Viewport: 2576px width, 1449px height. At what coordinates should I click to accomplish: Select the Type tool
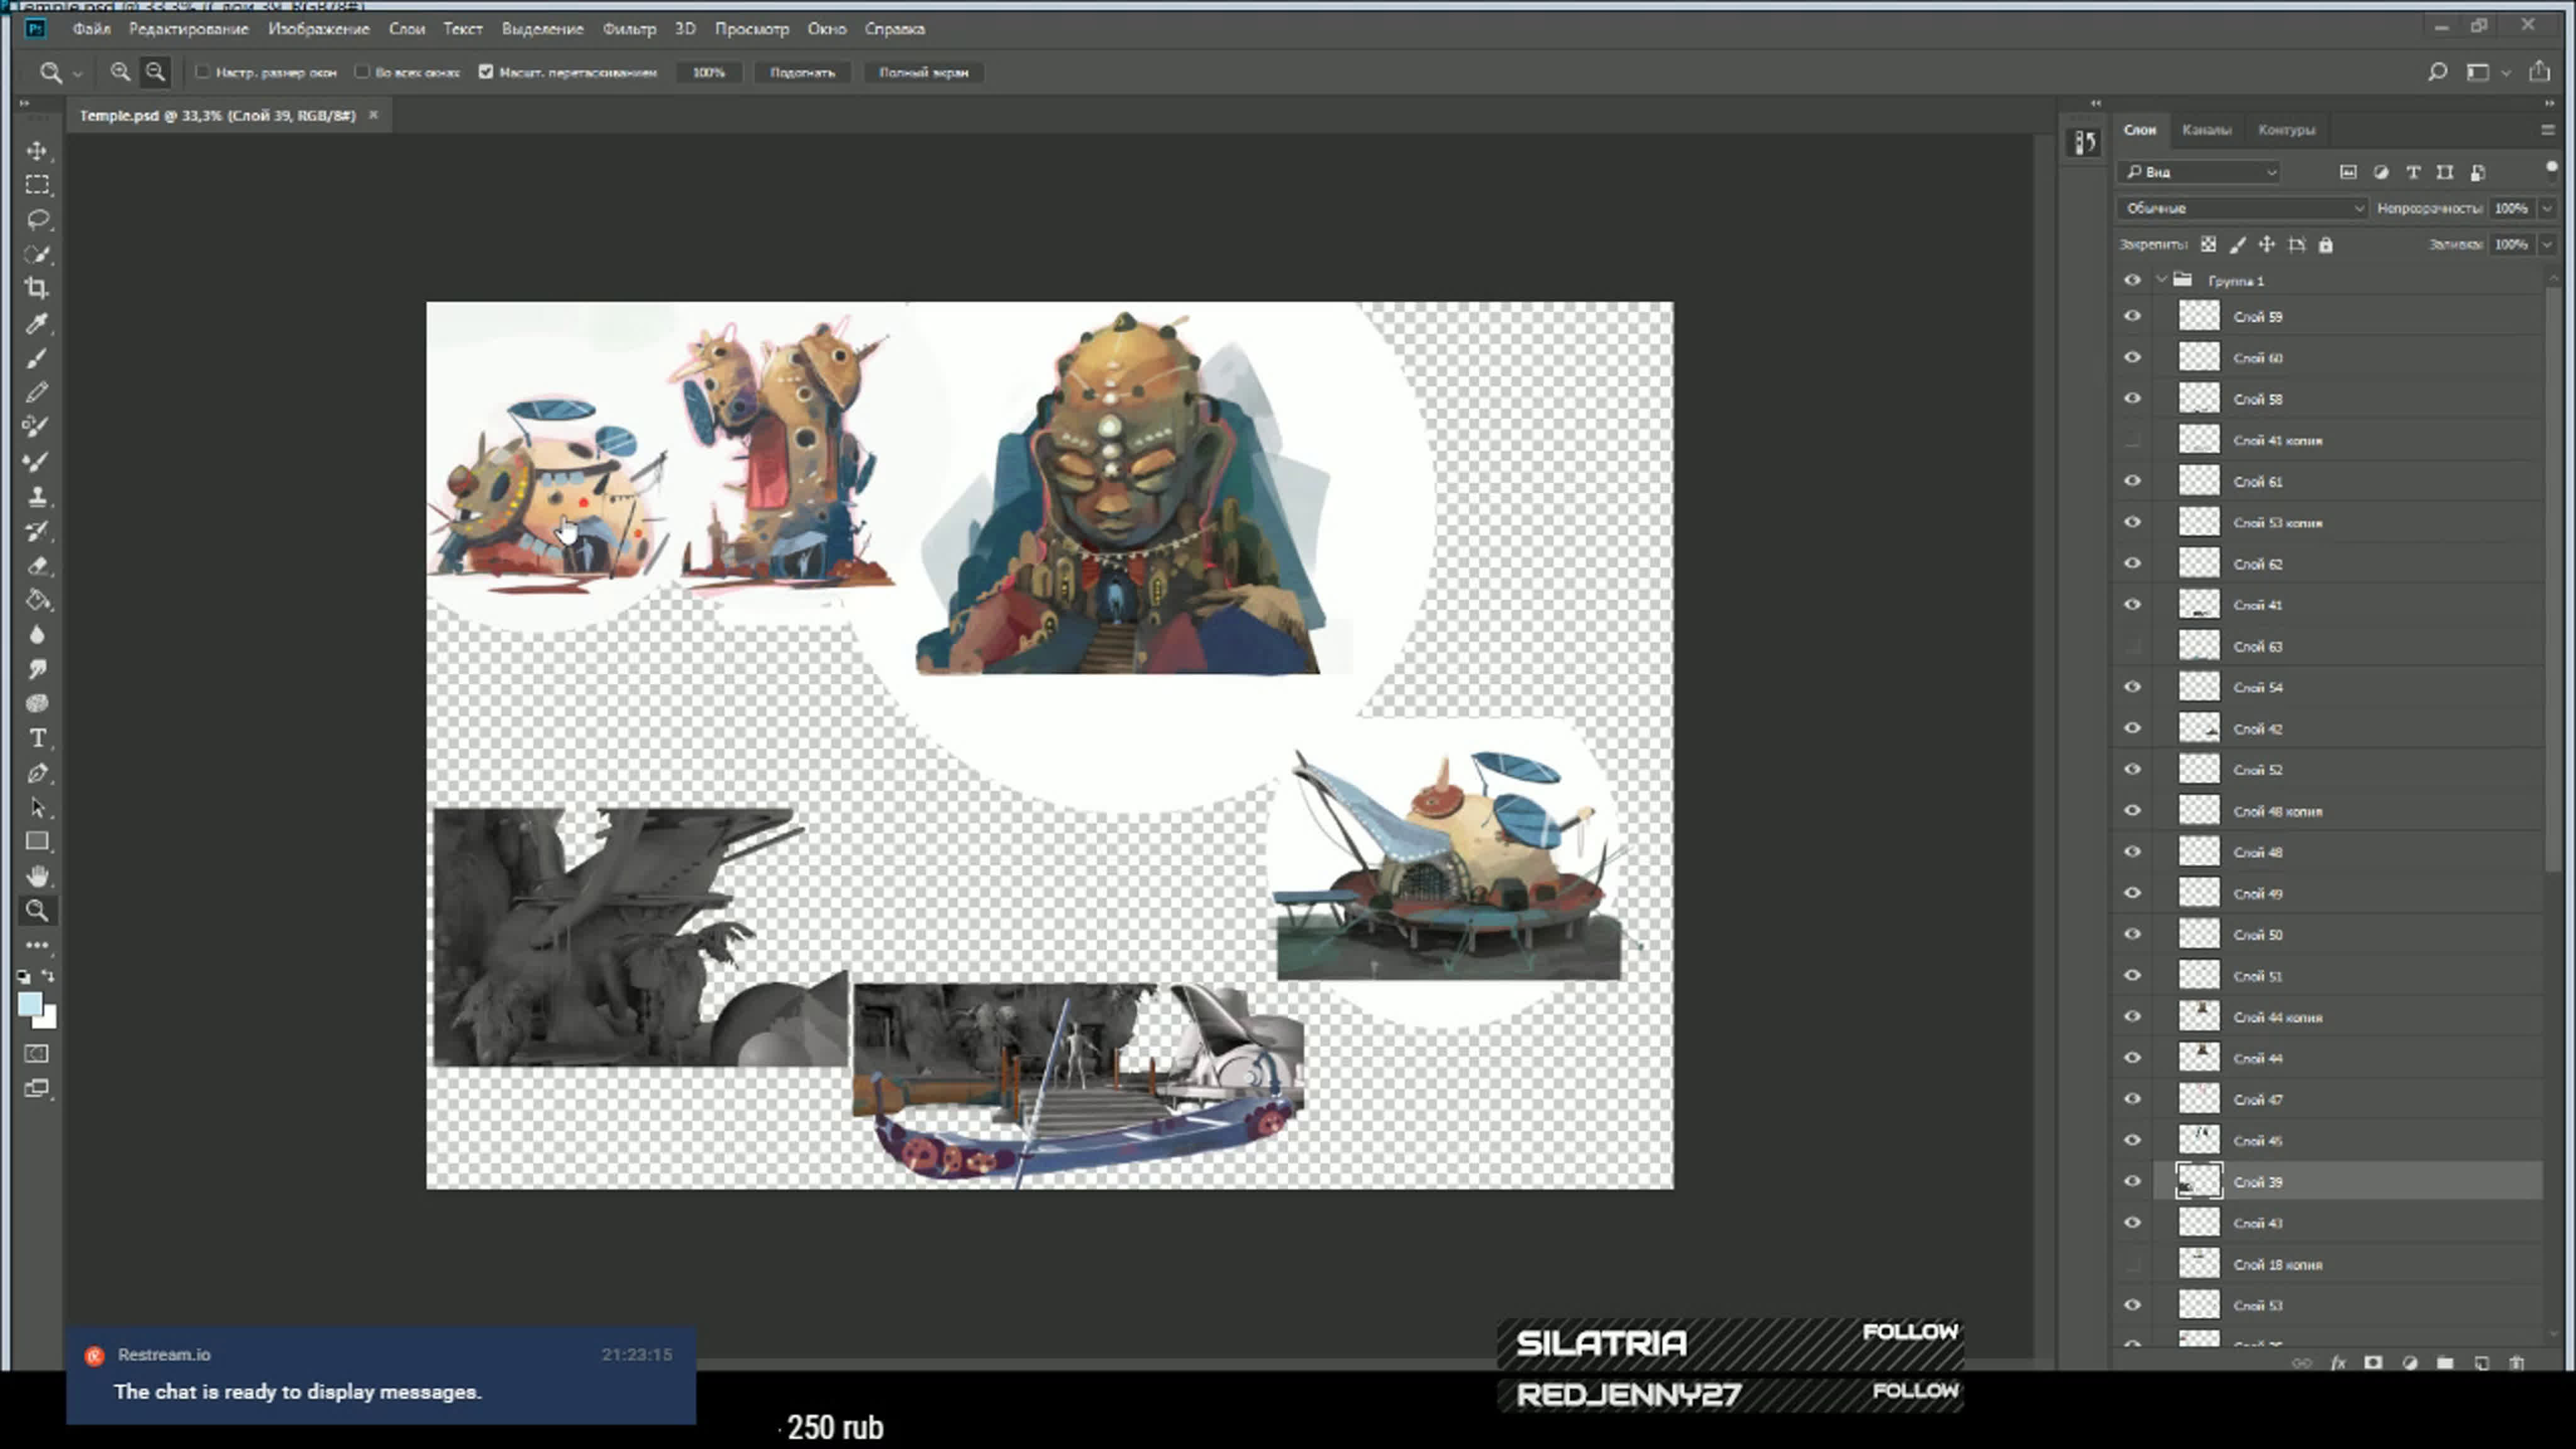pos(37,738)
